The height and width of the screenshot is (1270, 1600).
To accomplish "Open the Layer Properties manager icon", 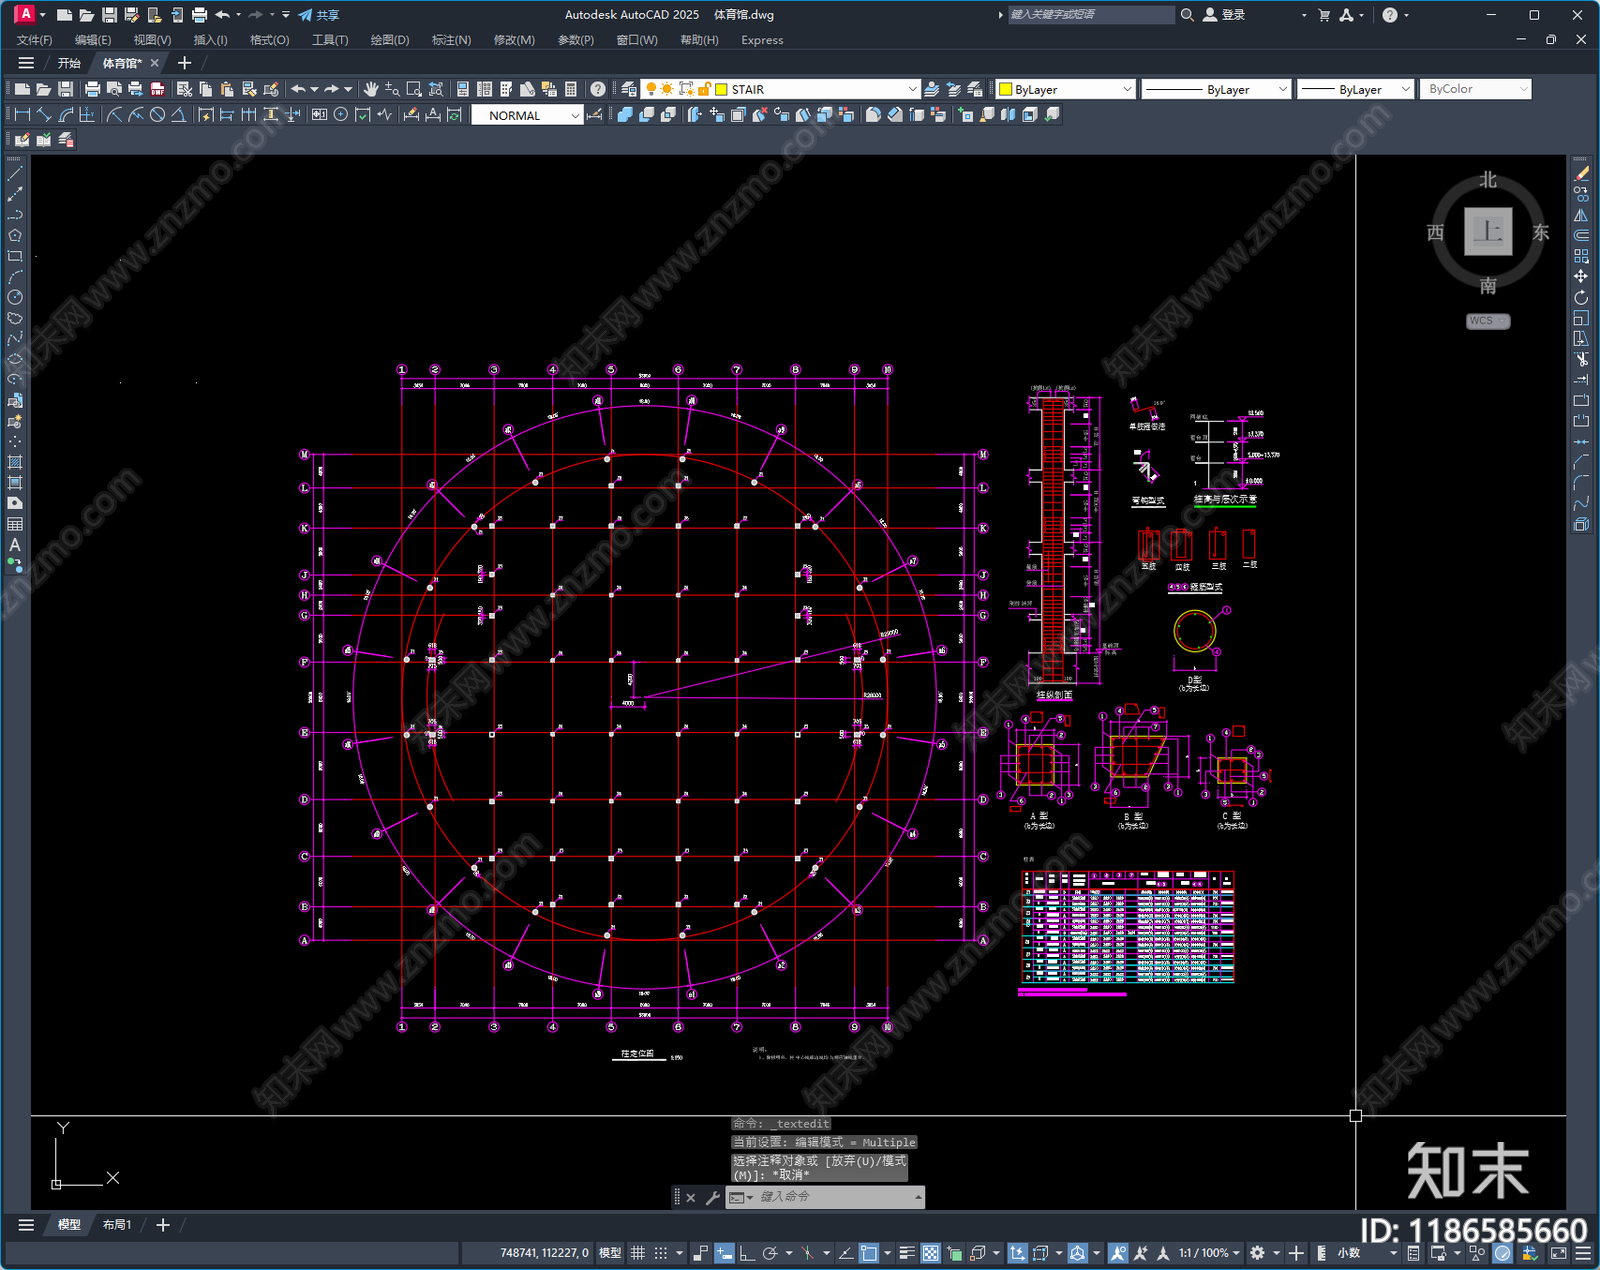I will coord(628,89).
